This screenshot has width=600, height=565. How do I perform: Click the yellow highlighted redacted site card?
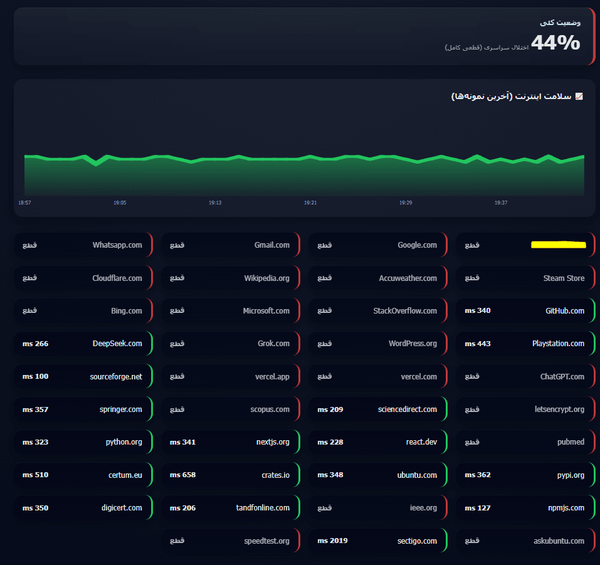point(526,245)
